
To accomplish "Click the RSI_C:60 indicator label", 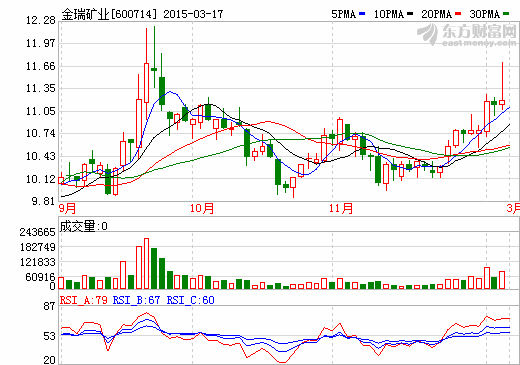I will [190, 300].
